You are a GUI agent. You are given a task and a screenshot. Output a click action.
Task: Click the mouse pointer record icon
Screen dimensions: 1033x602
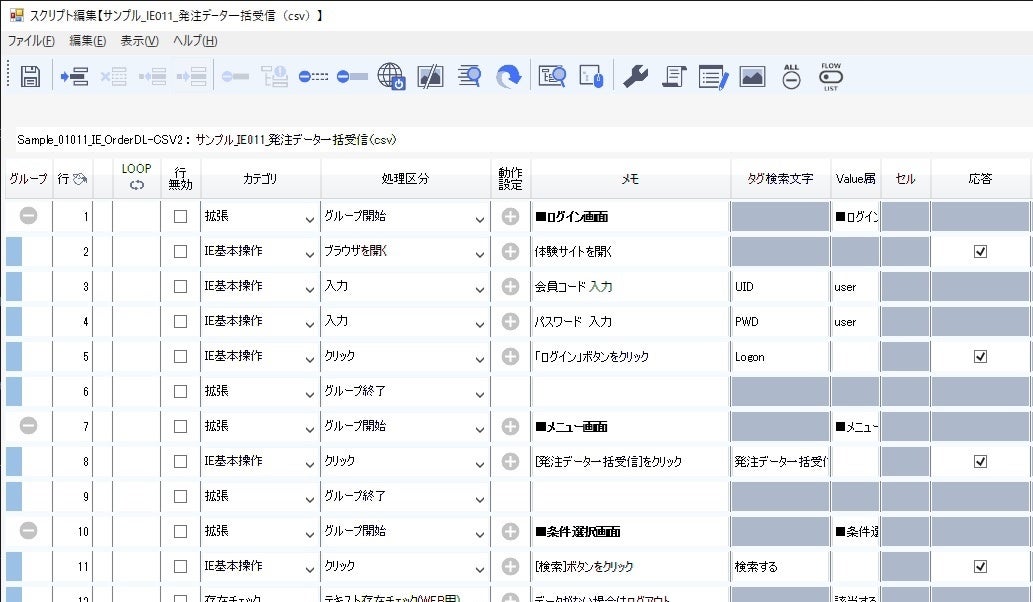pyautogui.click(x=591, y=76)
